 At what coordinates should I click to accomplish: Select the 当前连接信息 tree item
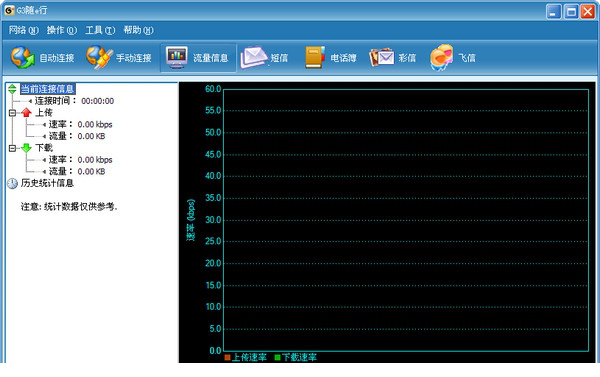tap(47, 89)
